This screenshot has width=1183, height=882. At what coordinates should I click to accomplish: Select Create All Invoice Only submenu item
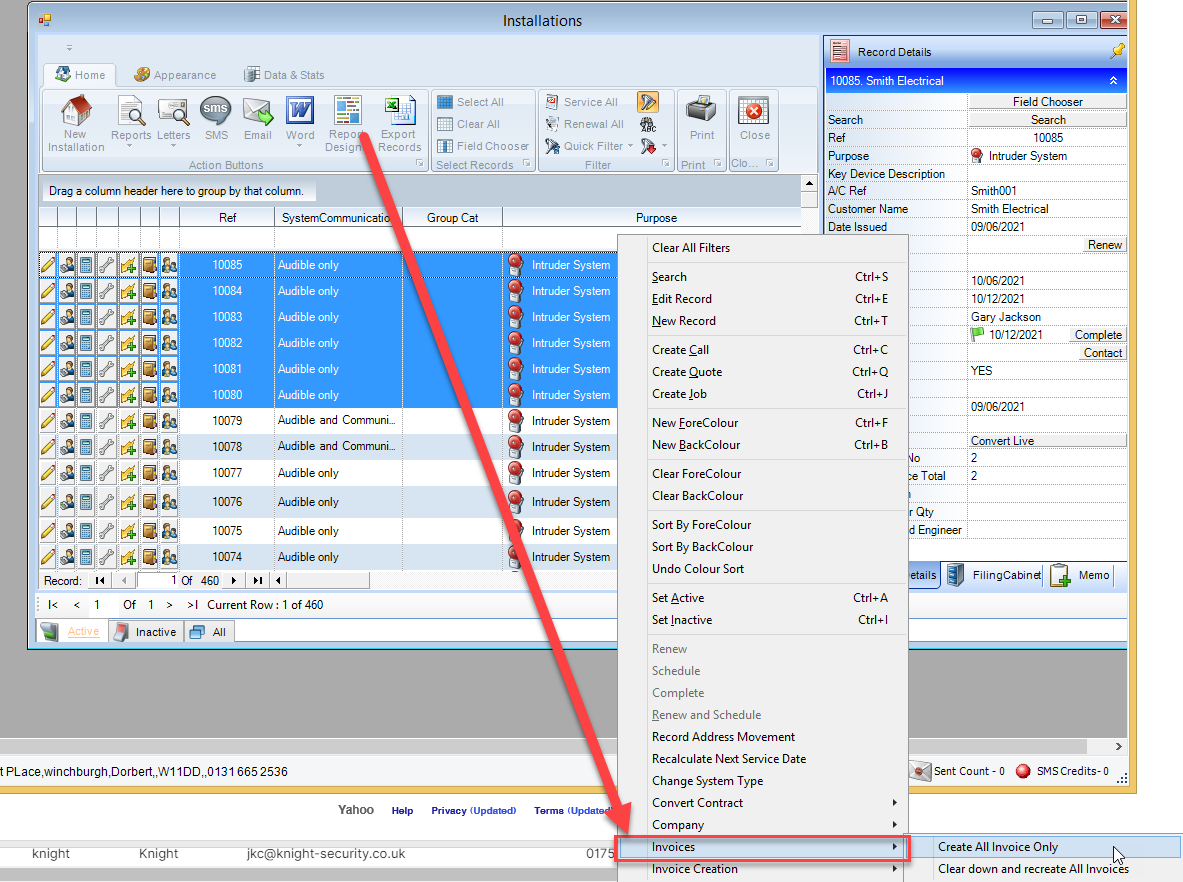coord(1043,847)
